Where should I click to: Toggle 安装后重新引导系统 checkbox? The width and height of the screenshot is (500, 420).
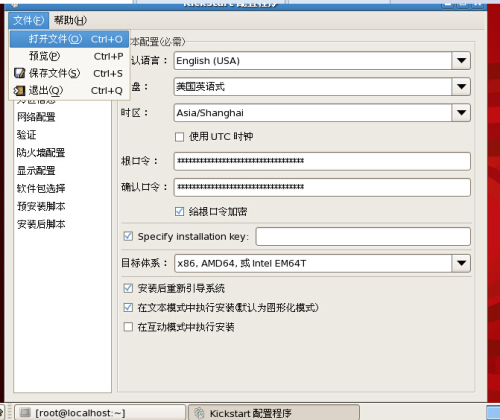[x=128, y=288]
